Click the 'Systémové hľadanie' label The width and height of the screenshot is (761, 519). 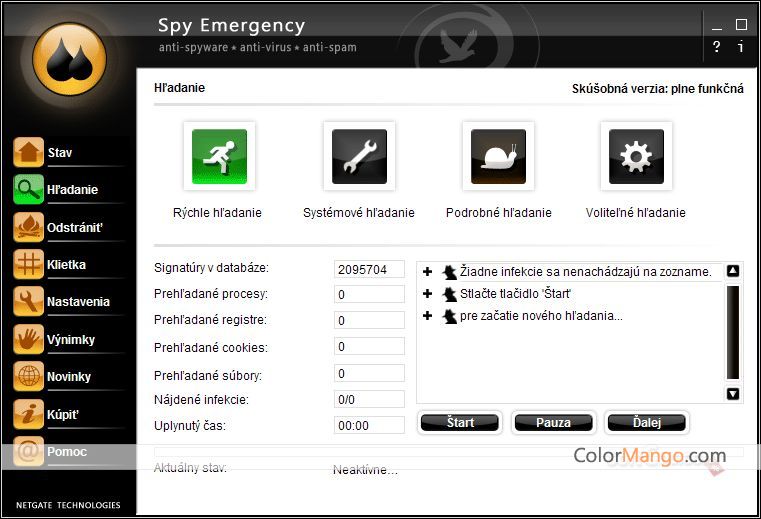[x=359, y=213]
